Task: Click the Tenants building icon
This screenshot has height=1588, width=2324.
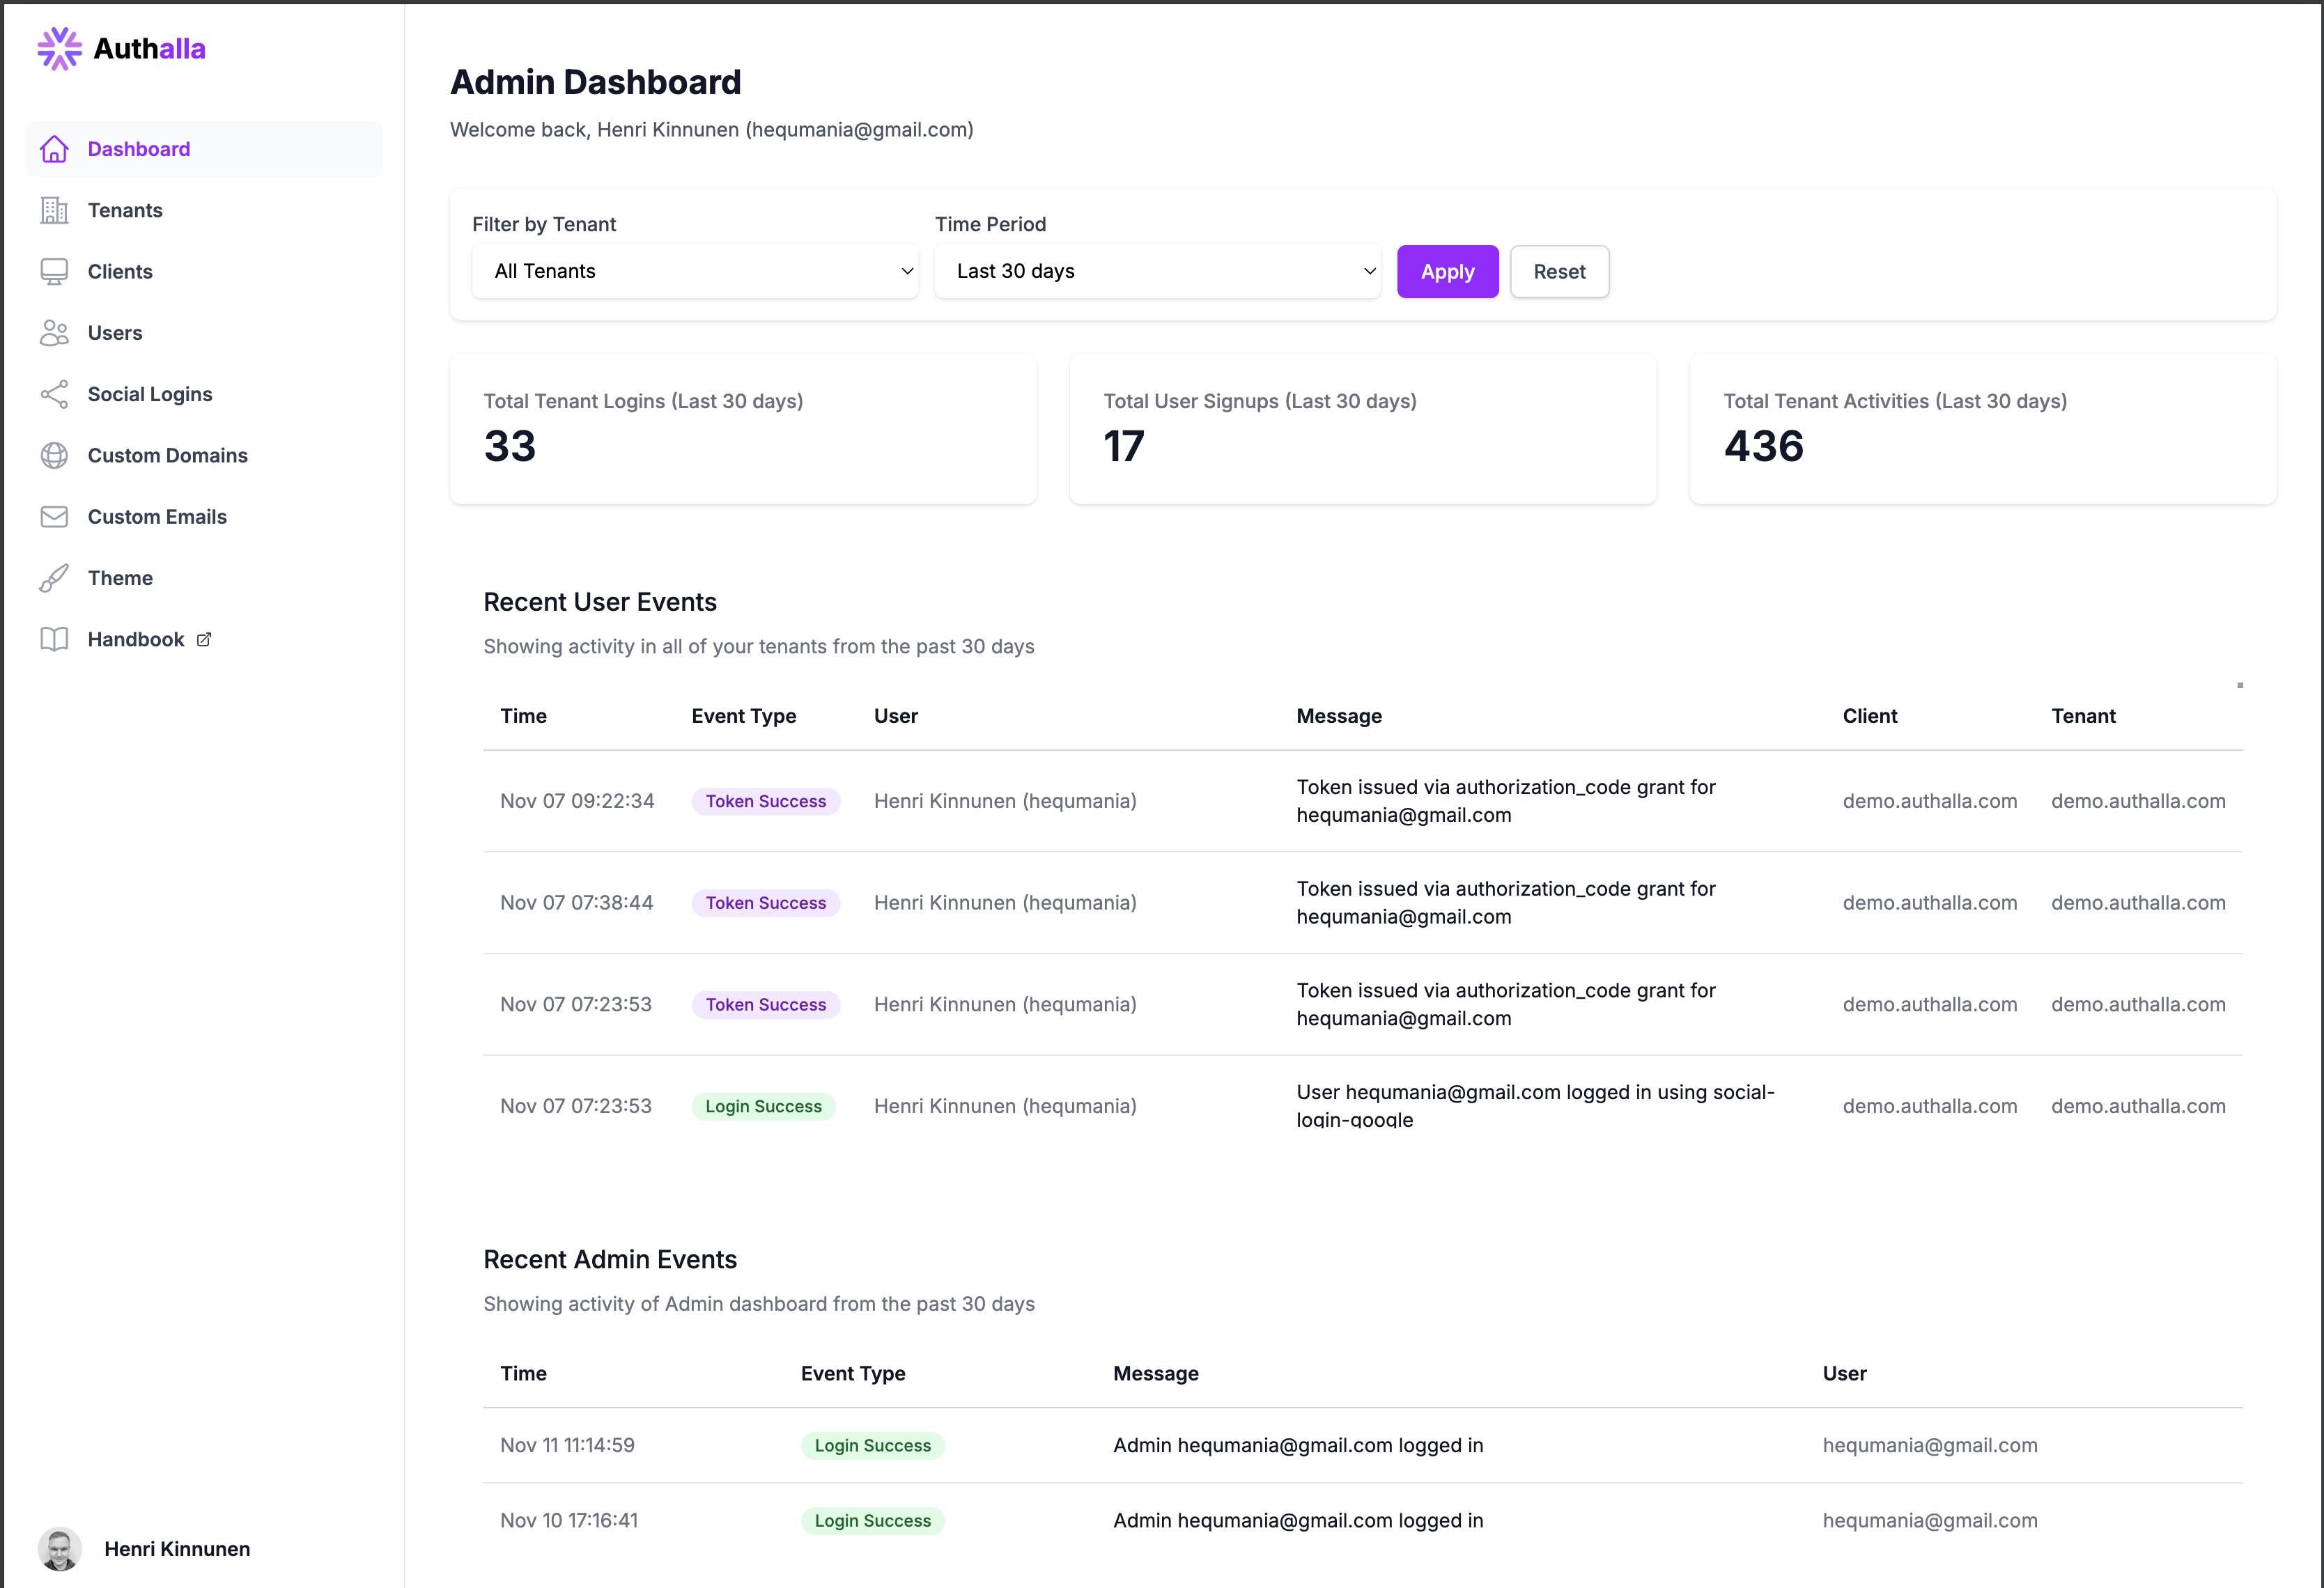Action: point(54,210)
